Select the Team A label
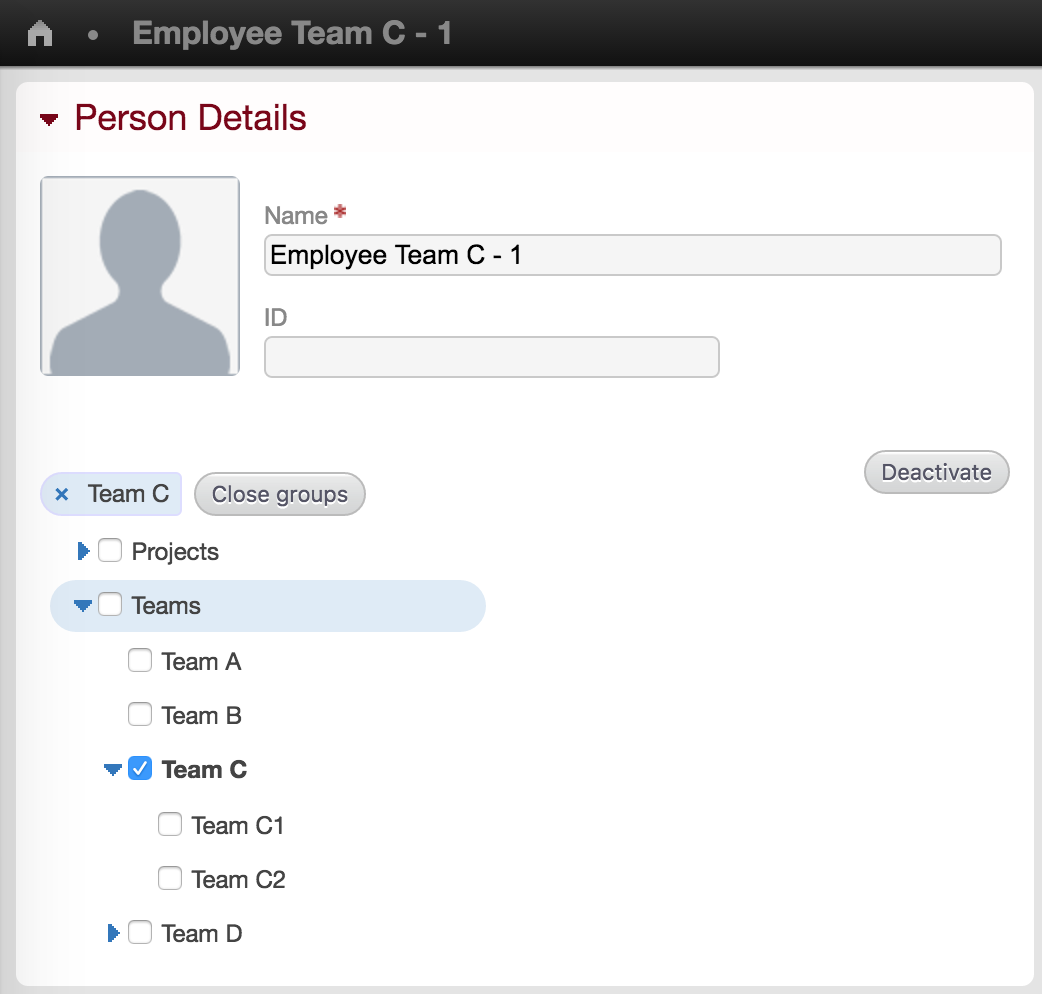 [x=201, y=662]
